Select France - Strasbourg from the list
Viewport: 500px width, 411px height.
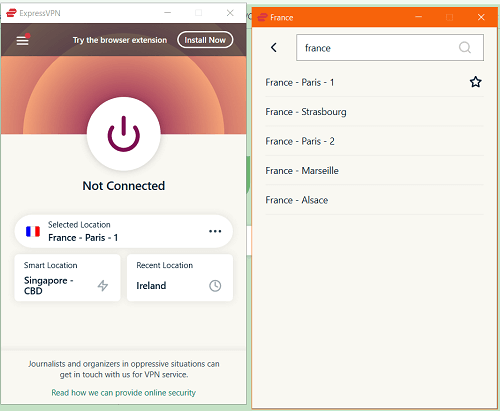(x=374, y=112)
